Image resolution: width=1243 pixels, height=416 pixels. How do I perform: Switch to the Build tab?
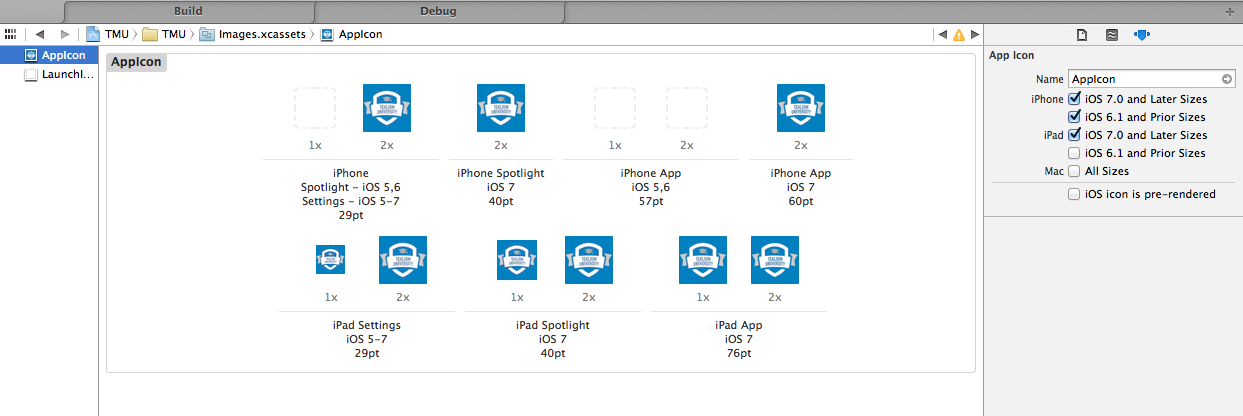[188, 11]
